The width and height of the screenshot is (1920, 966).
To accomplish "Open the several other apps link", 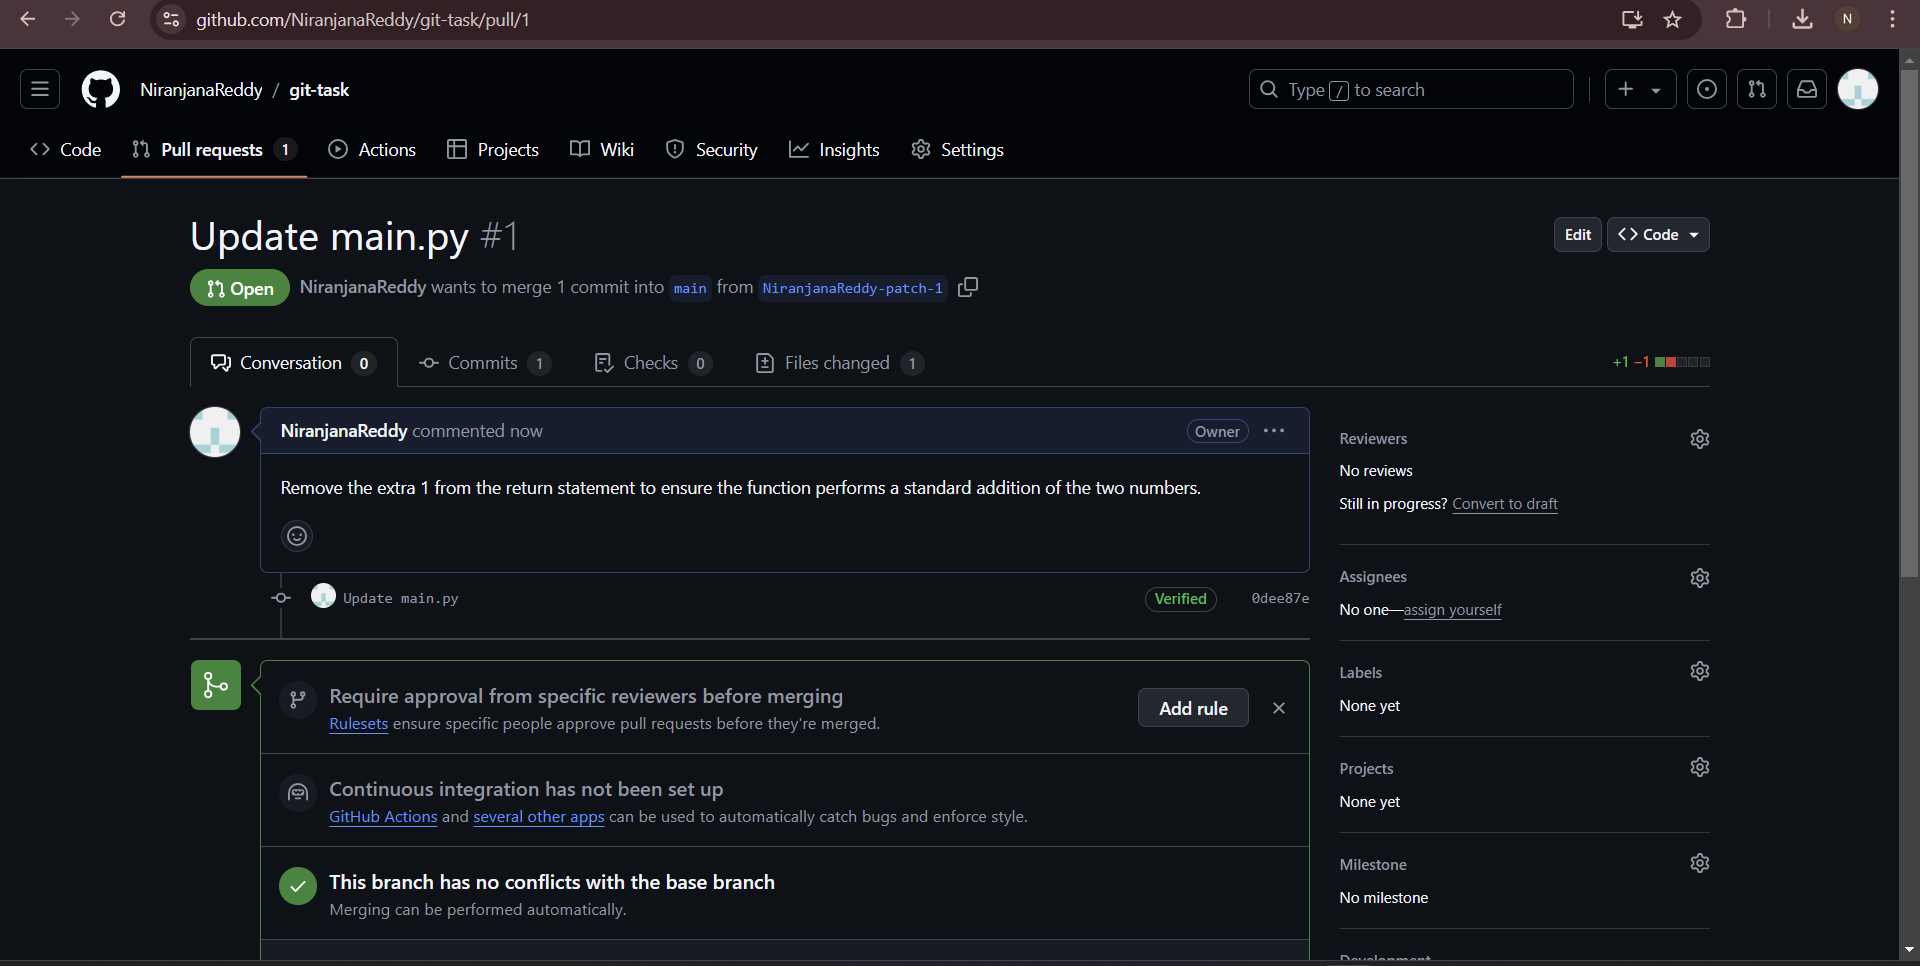I will click(539, 817).
